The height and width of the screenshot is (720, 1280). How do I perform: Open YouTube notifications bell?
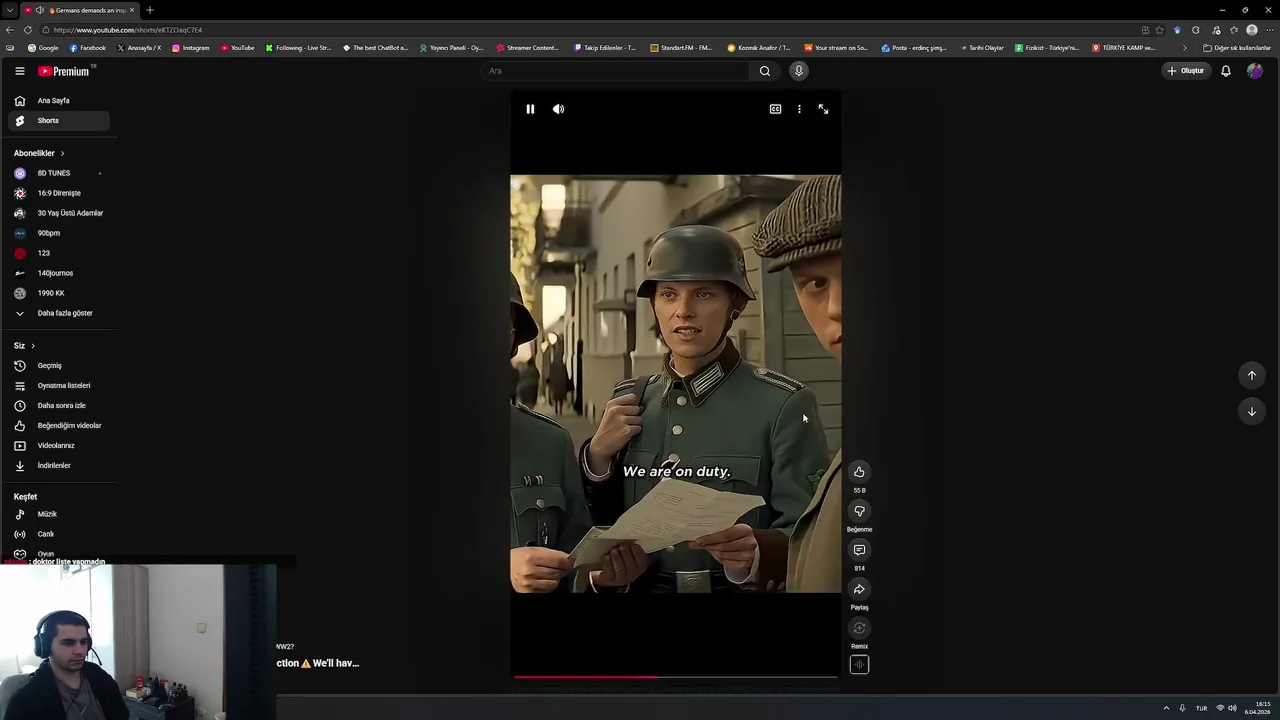tap(1225, 71)
